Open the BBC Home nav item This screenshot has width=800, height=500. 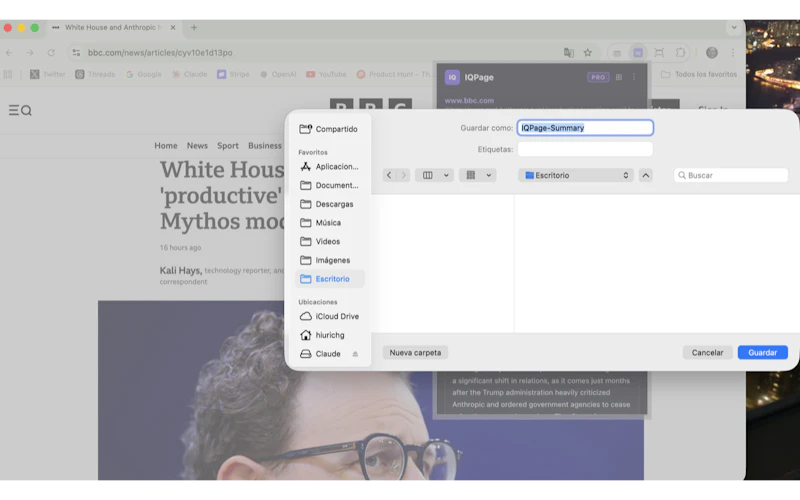tap(166, 146)
